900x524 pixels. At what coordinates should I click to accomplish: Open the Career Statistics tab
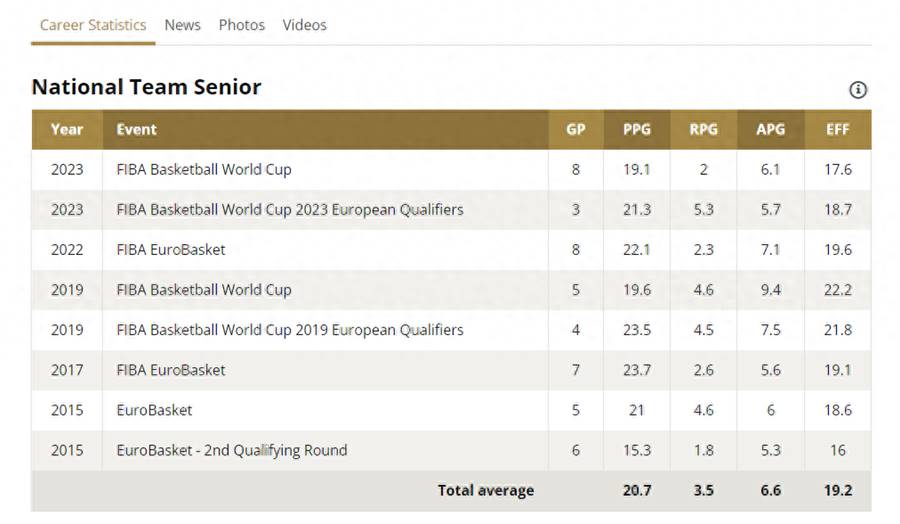(93, 25)
